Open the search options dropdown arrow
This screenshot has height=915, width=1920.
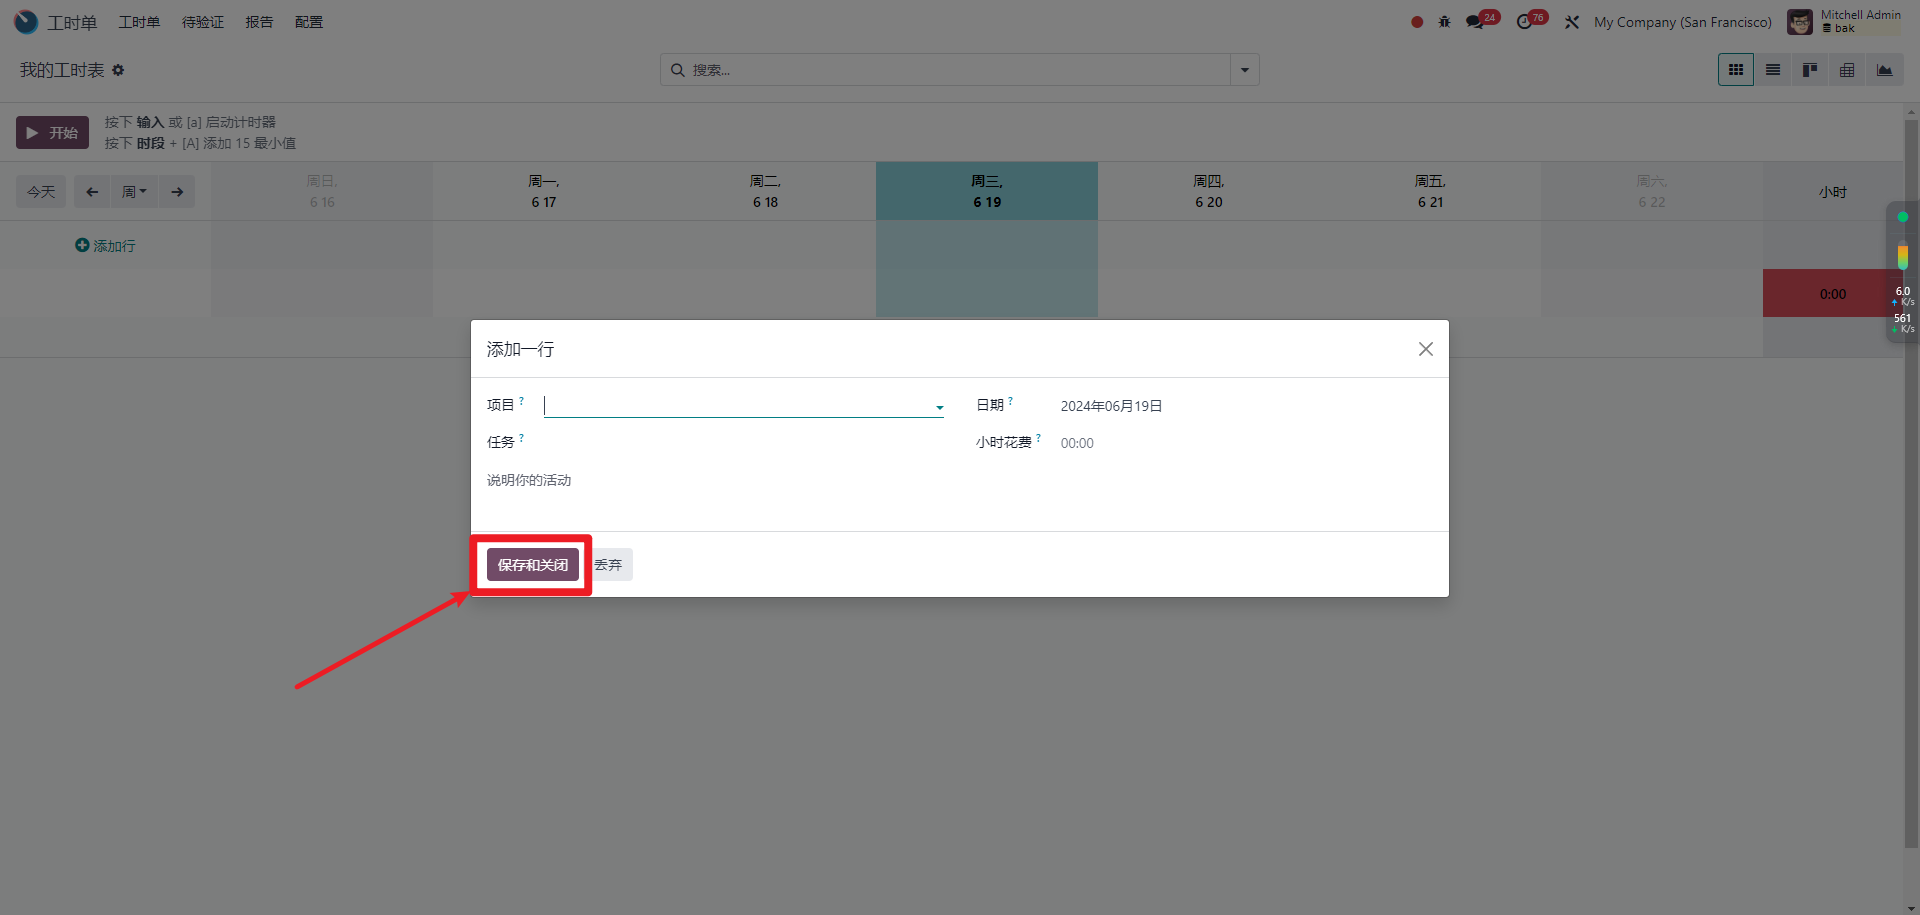tap(1244, 70)
